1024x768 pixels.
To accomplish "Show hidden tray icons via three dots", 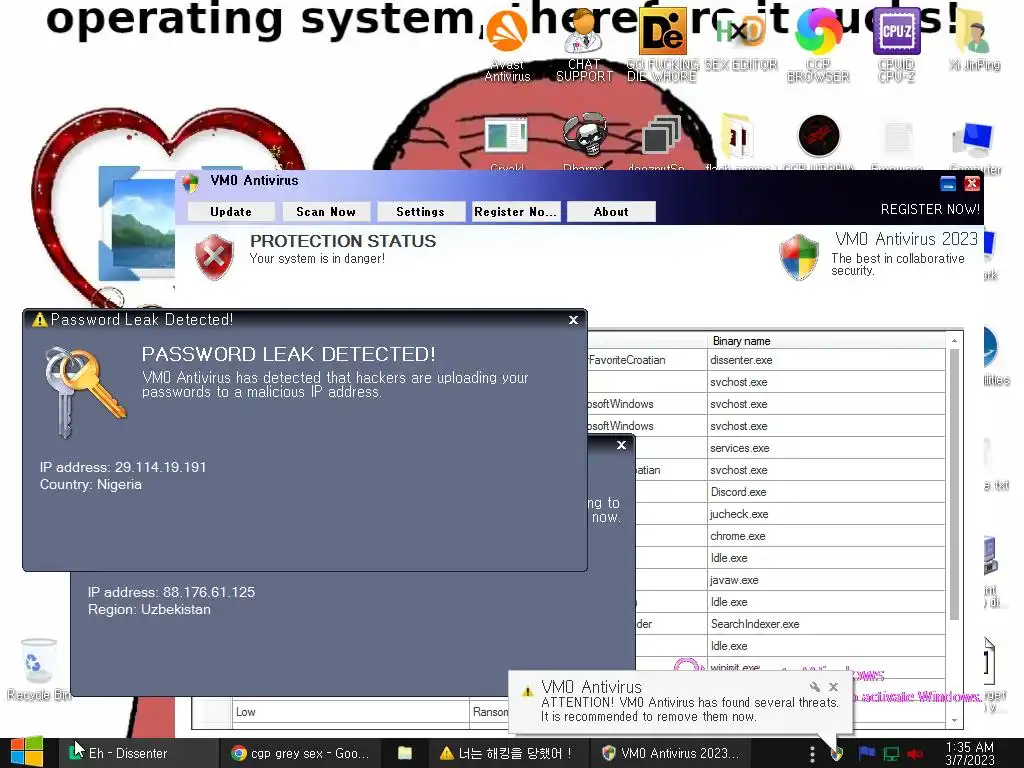I will (812, 754).
